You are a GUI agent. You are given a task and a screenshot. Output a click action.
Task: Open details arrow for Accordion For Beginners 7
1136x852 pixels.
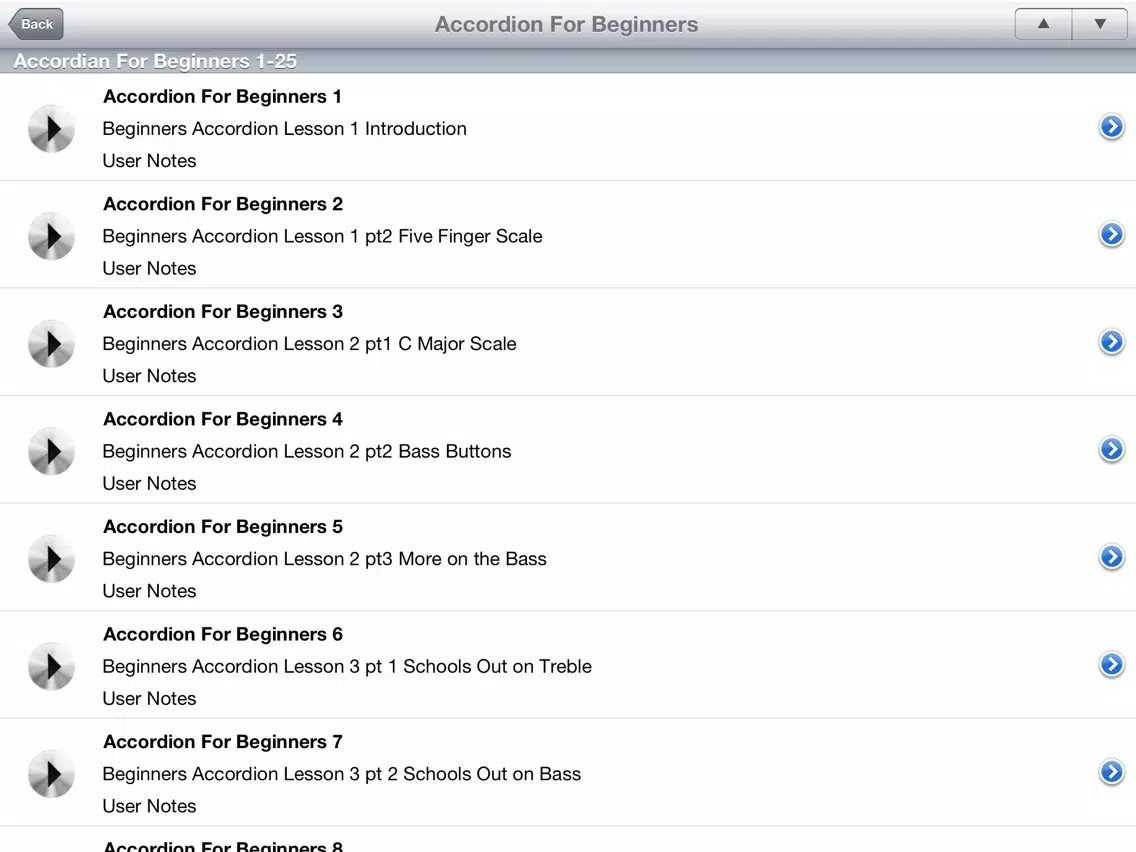[1111, 772]
